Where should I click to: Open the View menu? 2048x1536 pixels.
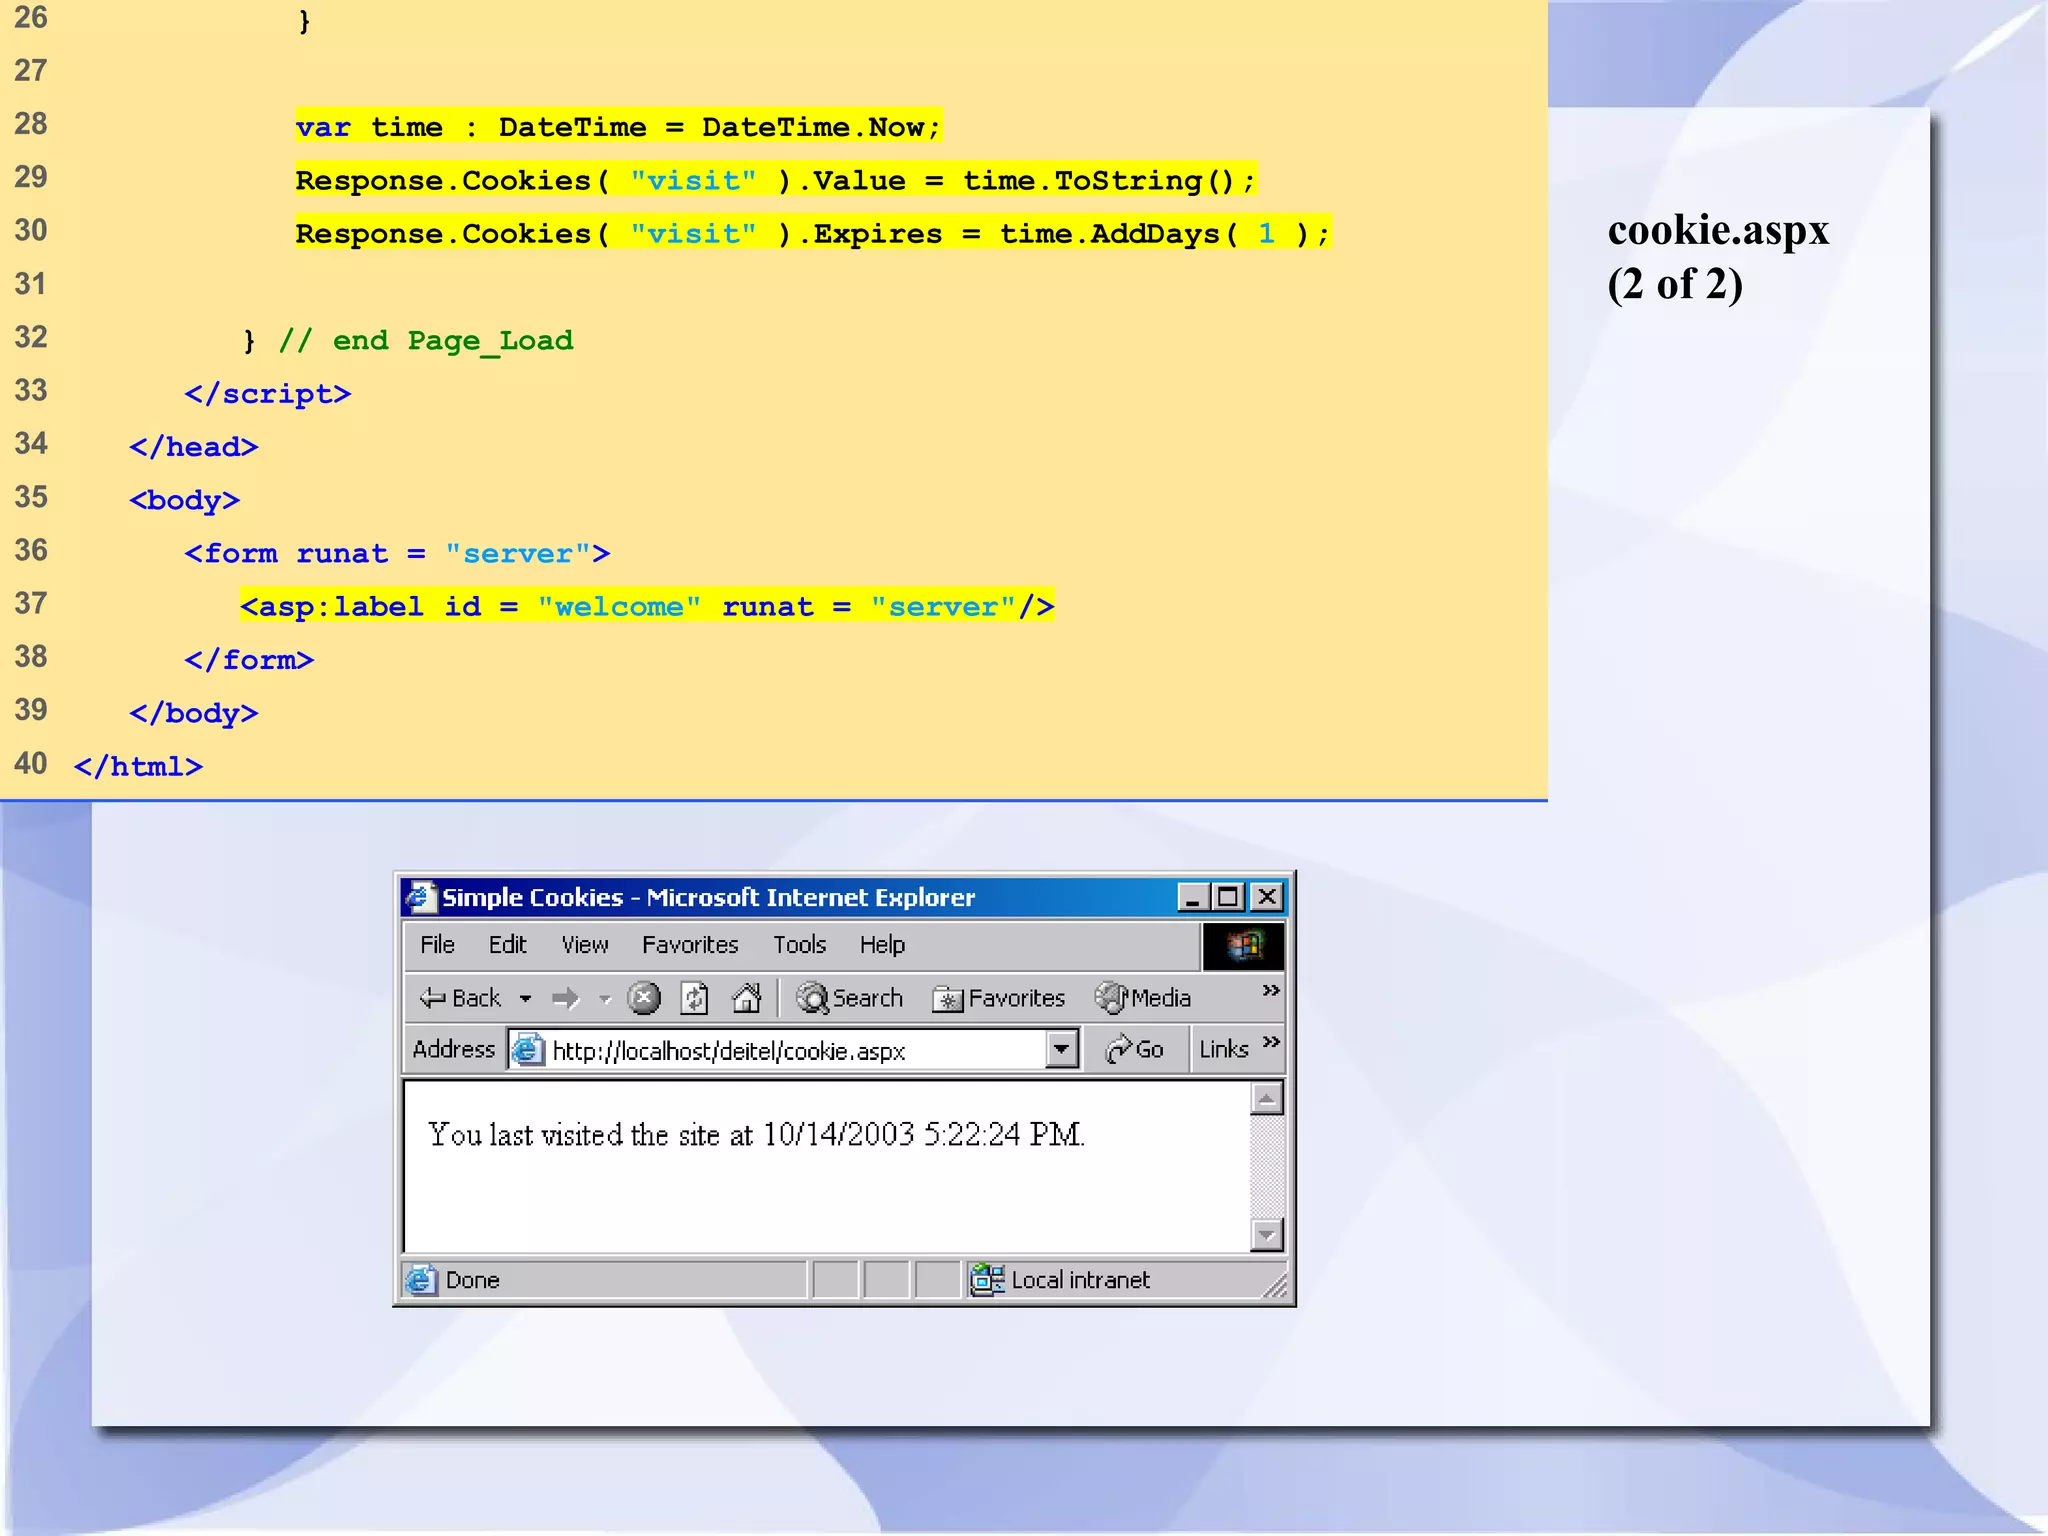click(585, 945)
